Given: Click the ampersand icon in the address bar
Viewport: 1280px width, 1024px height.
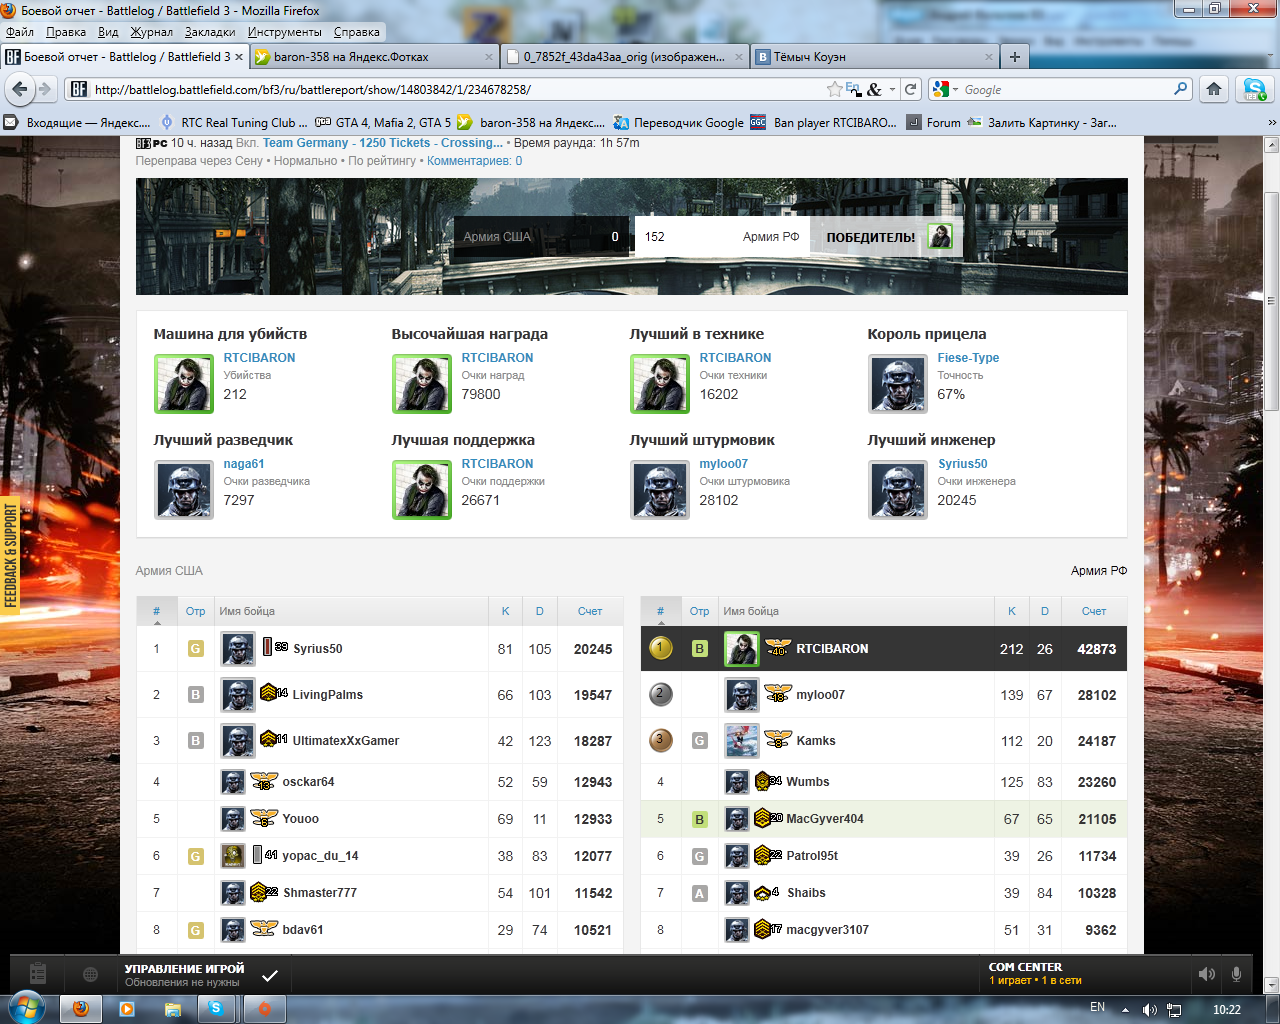Looking at the screenshot, I should pyautogui.click(x=874, y=89).
